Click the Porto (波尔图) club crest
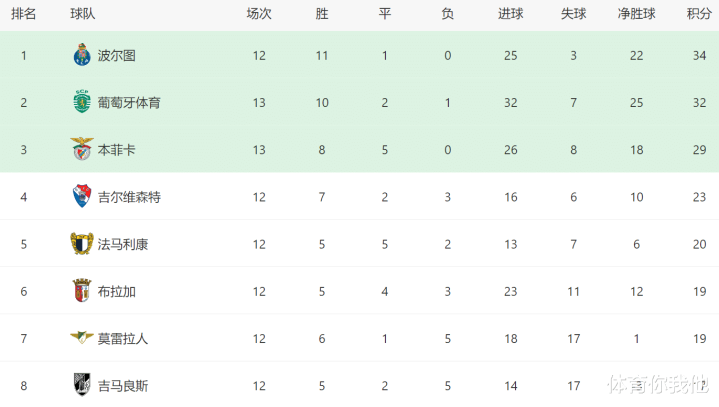Screen dimensions: 719x407 click(81, 55)
